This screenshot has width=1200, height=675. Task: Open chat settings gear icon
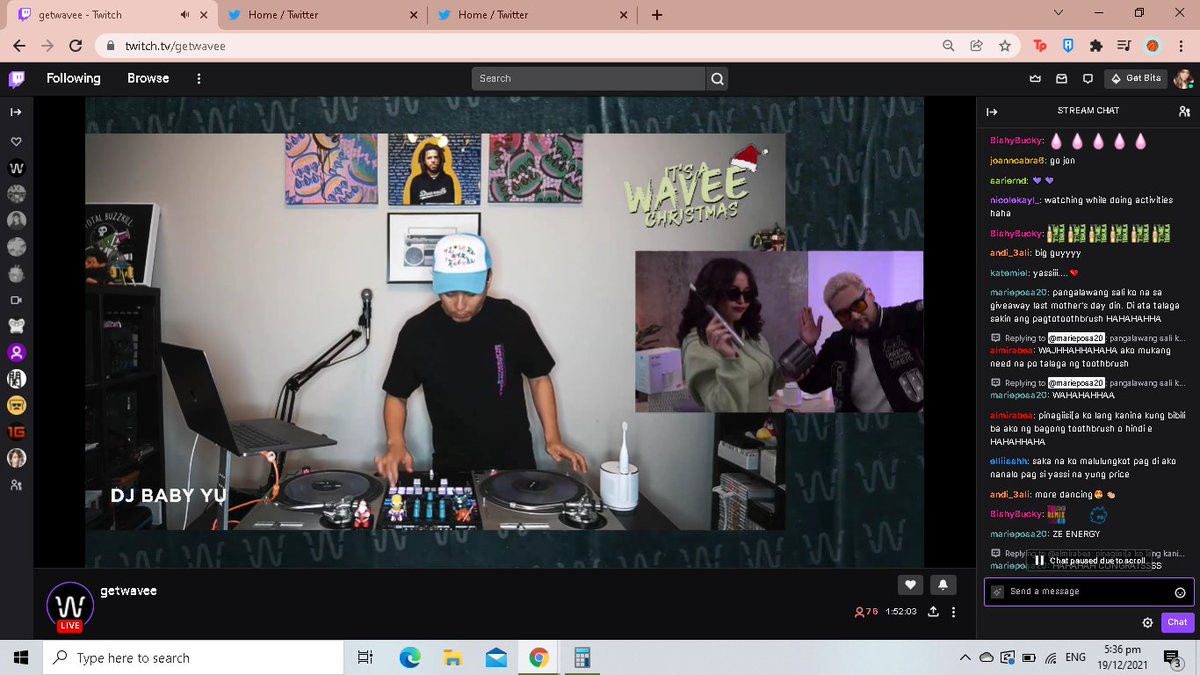pyautogui.click(x=1148, y=622)
